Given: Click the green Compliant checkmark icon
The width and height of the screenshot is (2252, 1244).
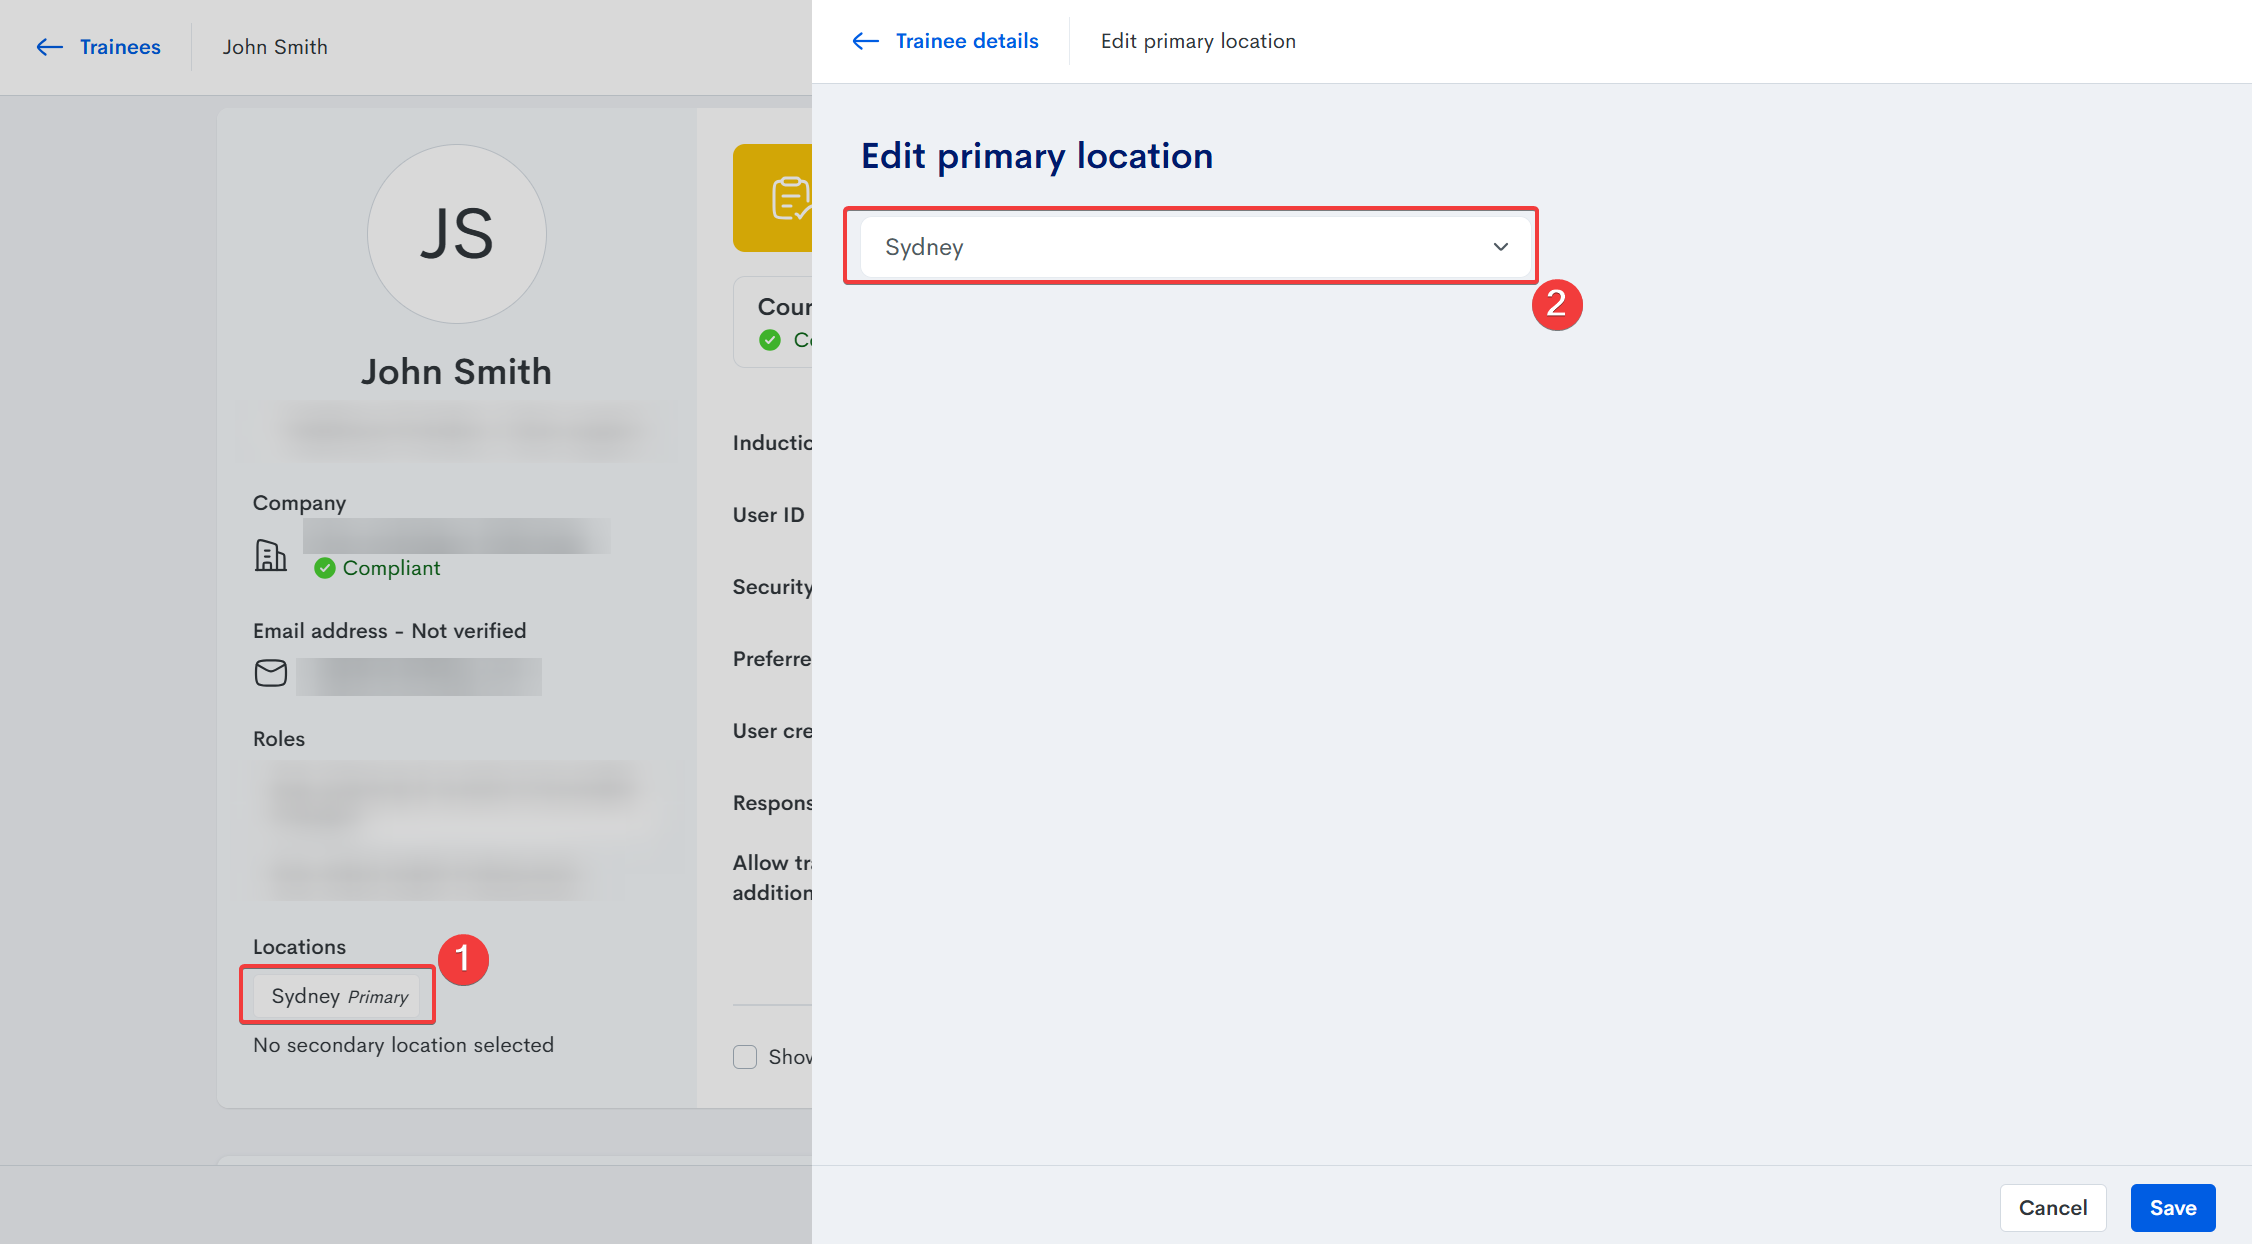Looking at the screenshot, I should 324,568.
